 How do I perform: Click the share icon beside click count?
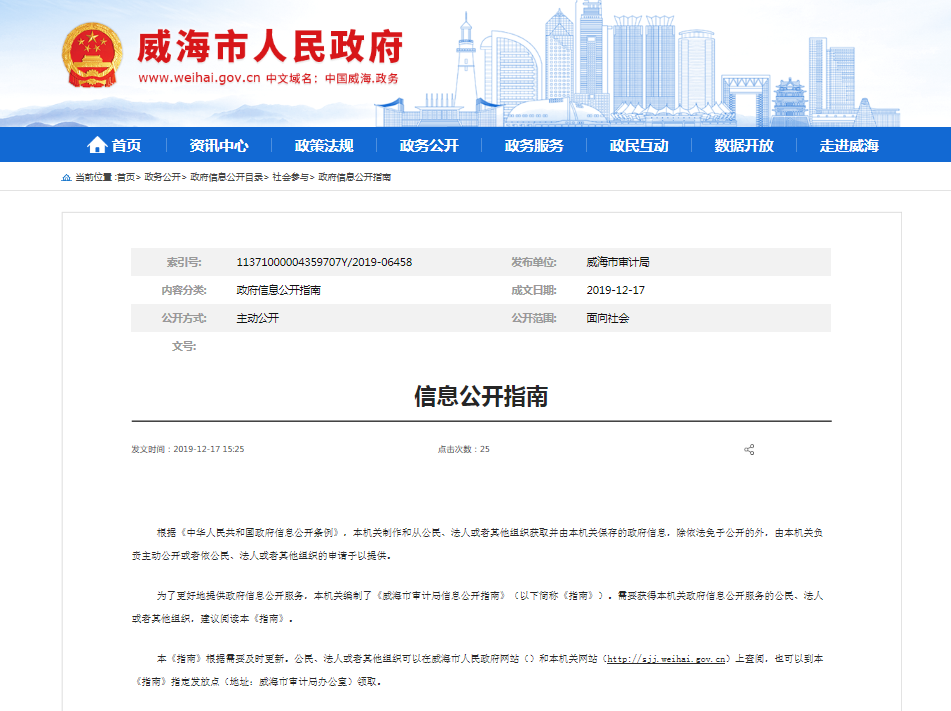pos(749,450)
